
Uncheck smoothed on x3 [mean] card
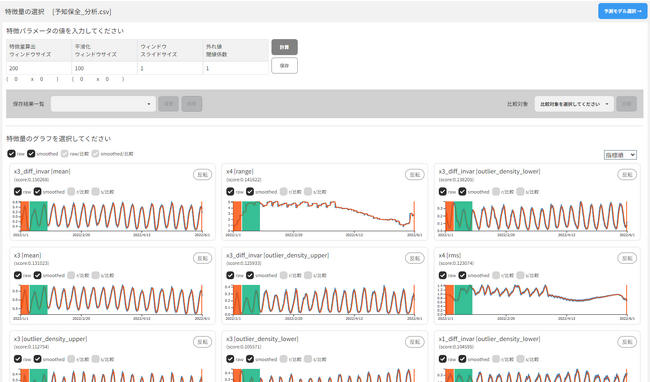(38, 275)
